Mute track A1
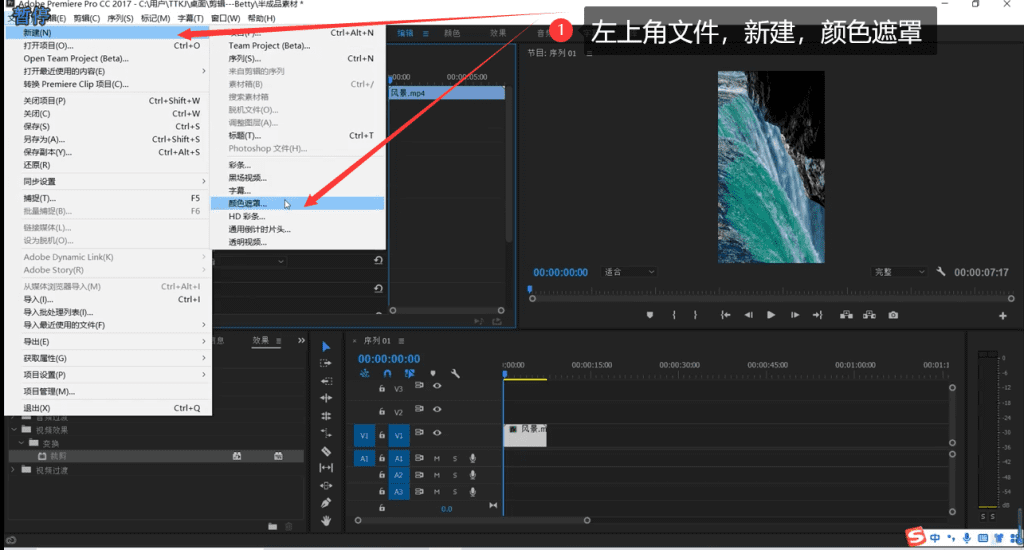The height and width of the screenshot is (550, 1024). (437, 459)
